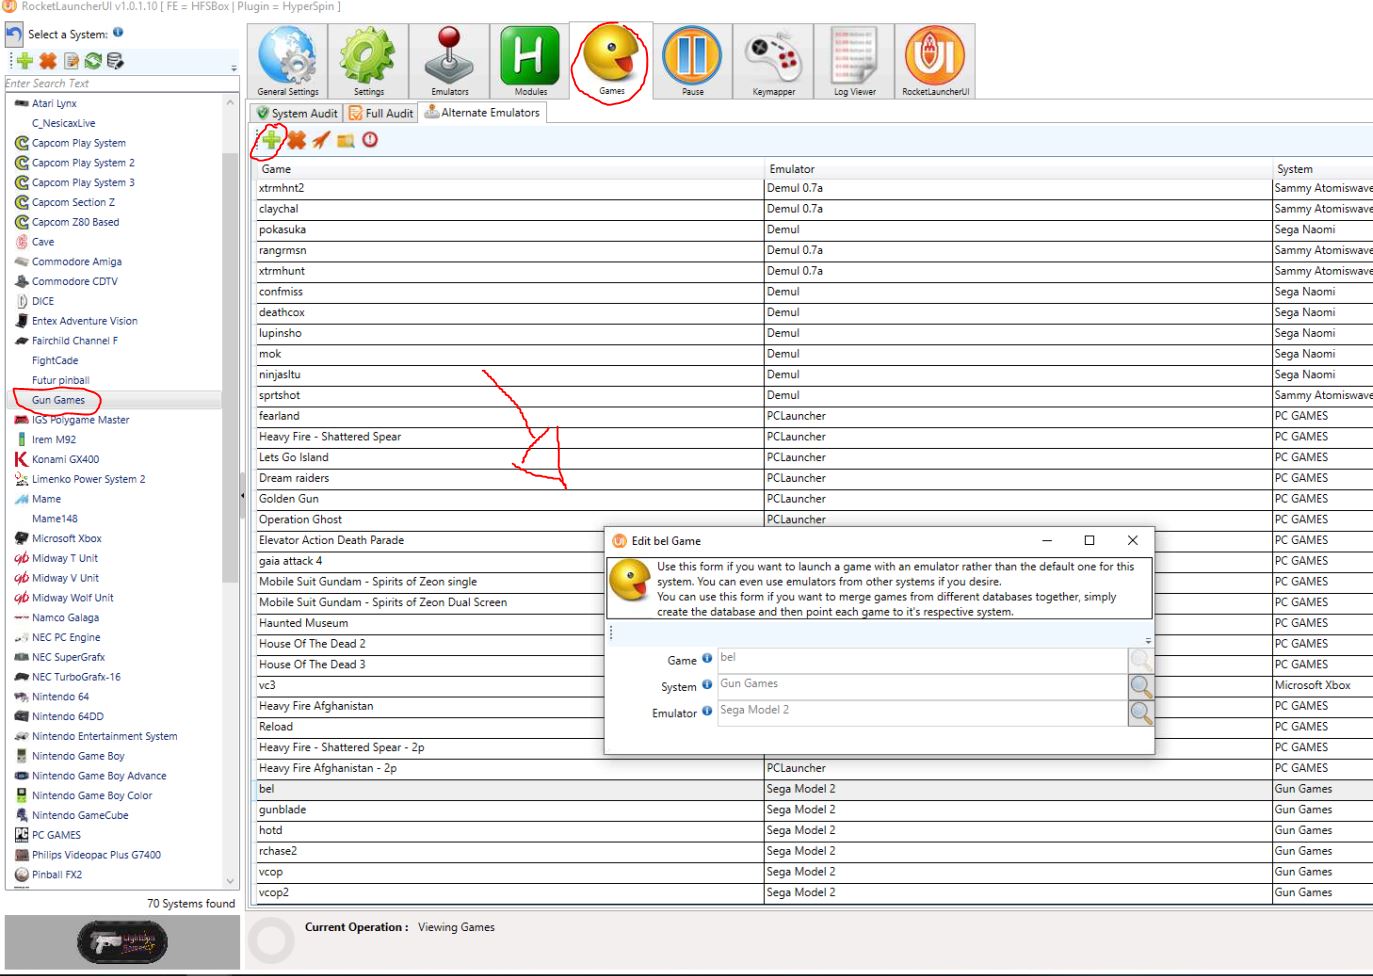Select the gunblade row in games table
This screenshot has width=1373, height=976.
283,810
